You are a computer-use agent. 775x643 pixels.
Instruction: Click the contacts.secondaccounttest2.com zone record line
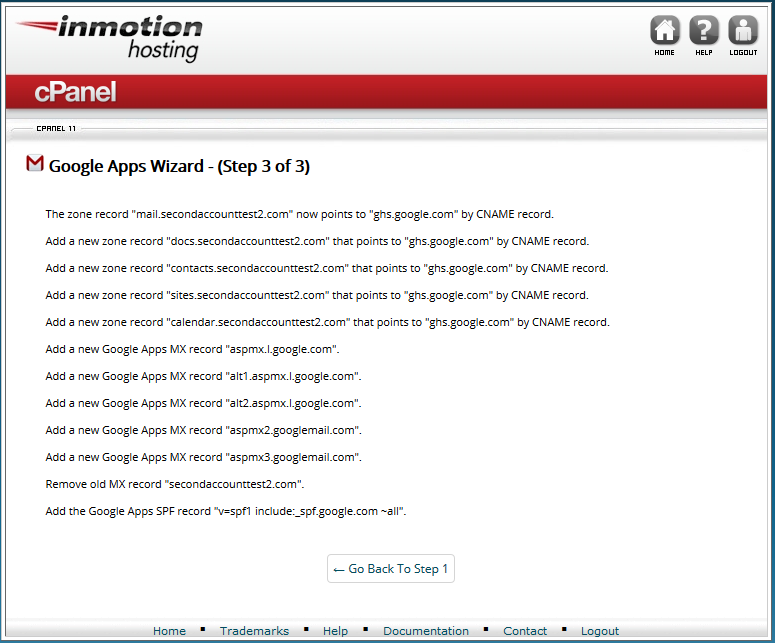[x=327, y=268]
